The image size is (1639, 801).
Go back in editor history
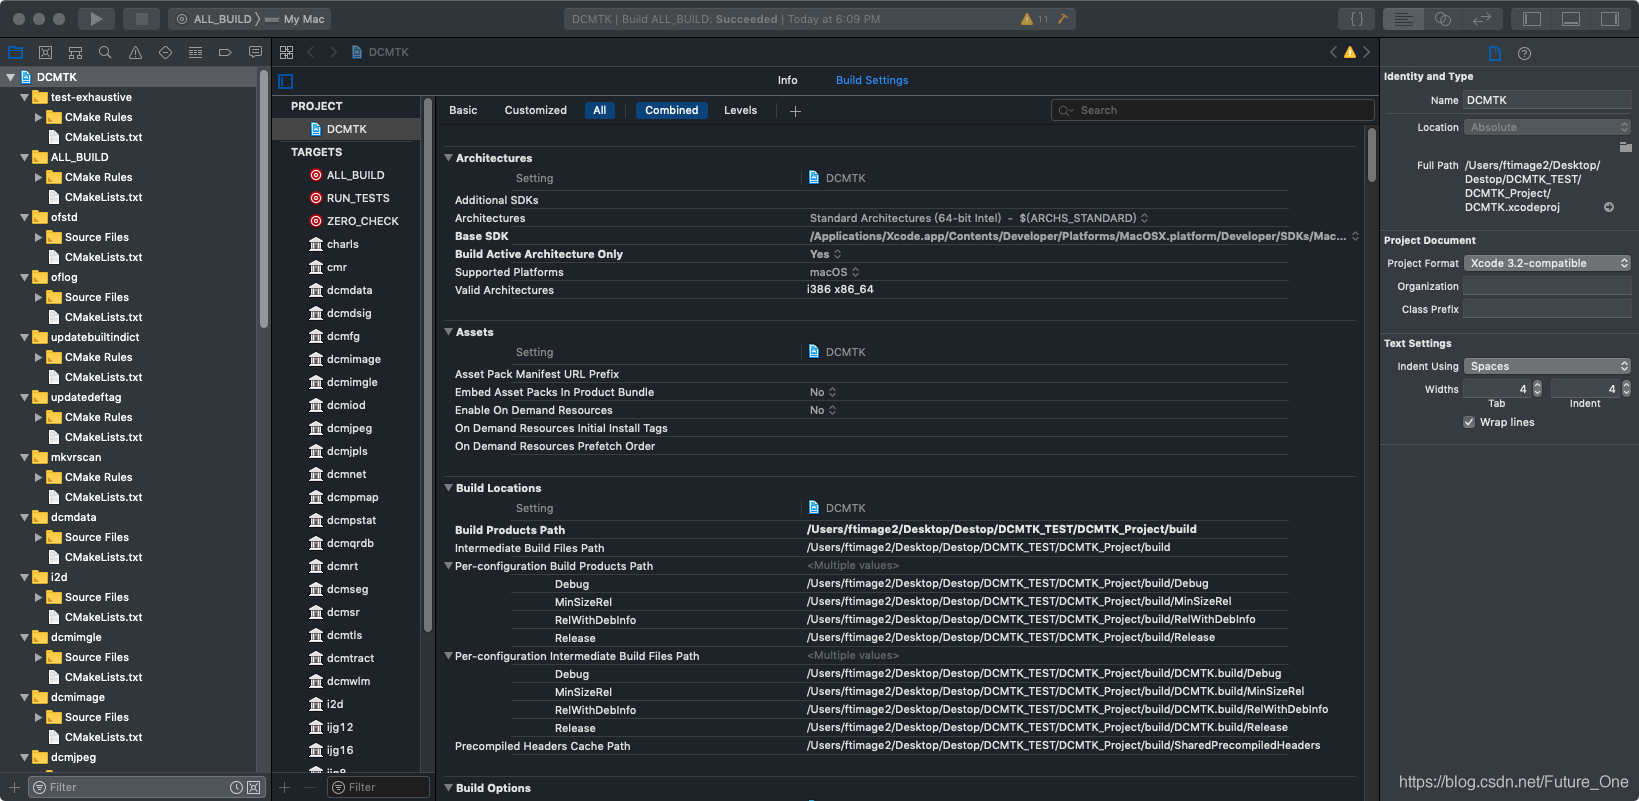coord(311,52)
